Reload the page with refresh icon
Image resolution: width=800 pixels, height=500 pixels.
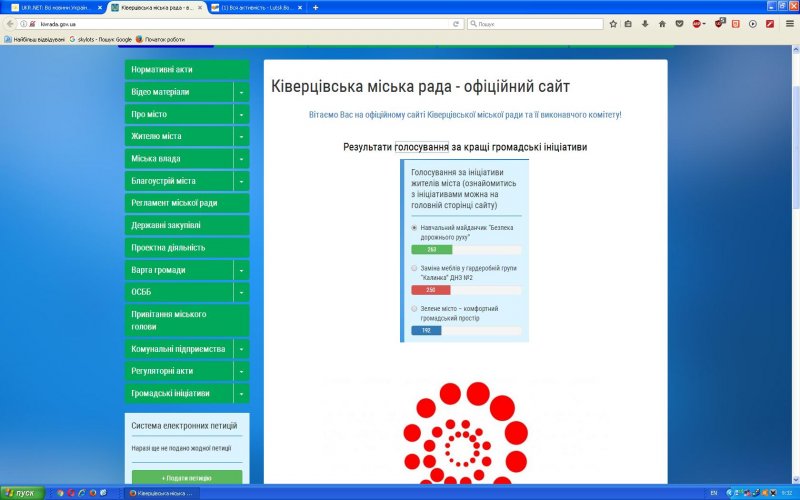point(456,23)
